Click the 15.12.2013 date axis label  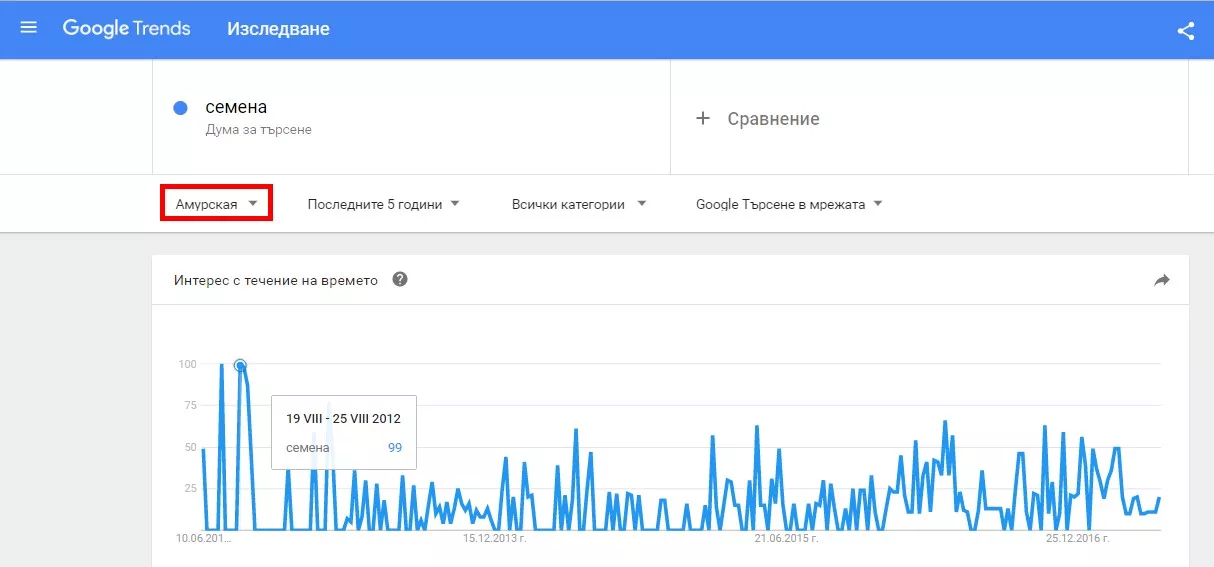click(x=495, y=538)
